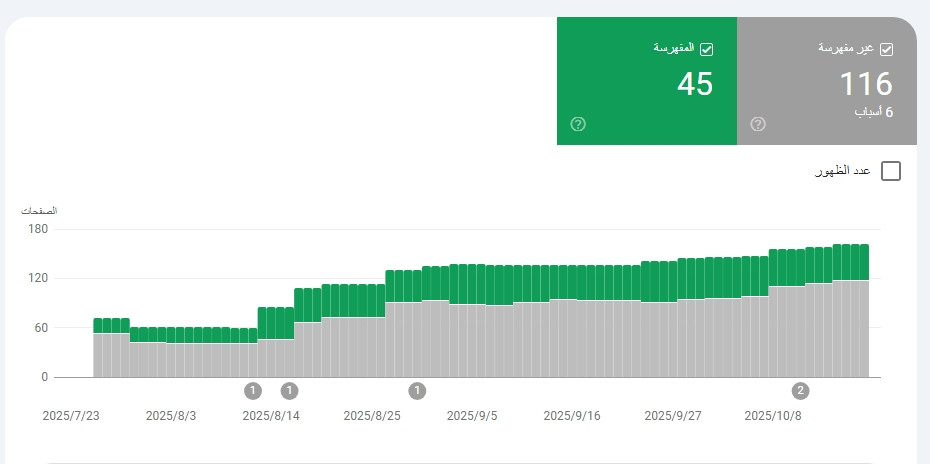Click the 2025/10/8 date label

pyautogui.click(x=773, y=416)
